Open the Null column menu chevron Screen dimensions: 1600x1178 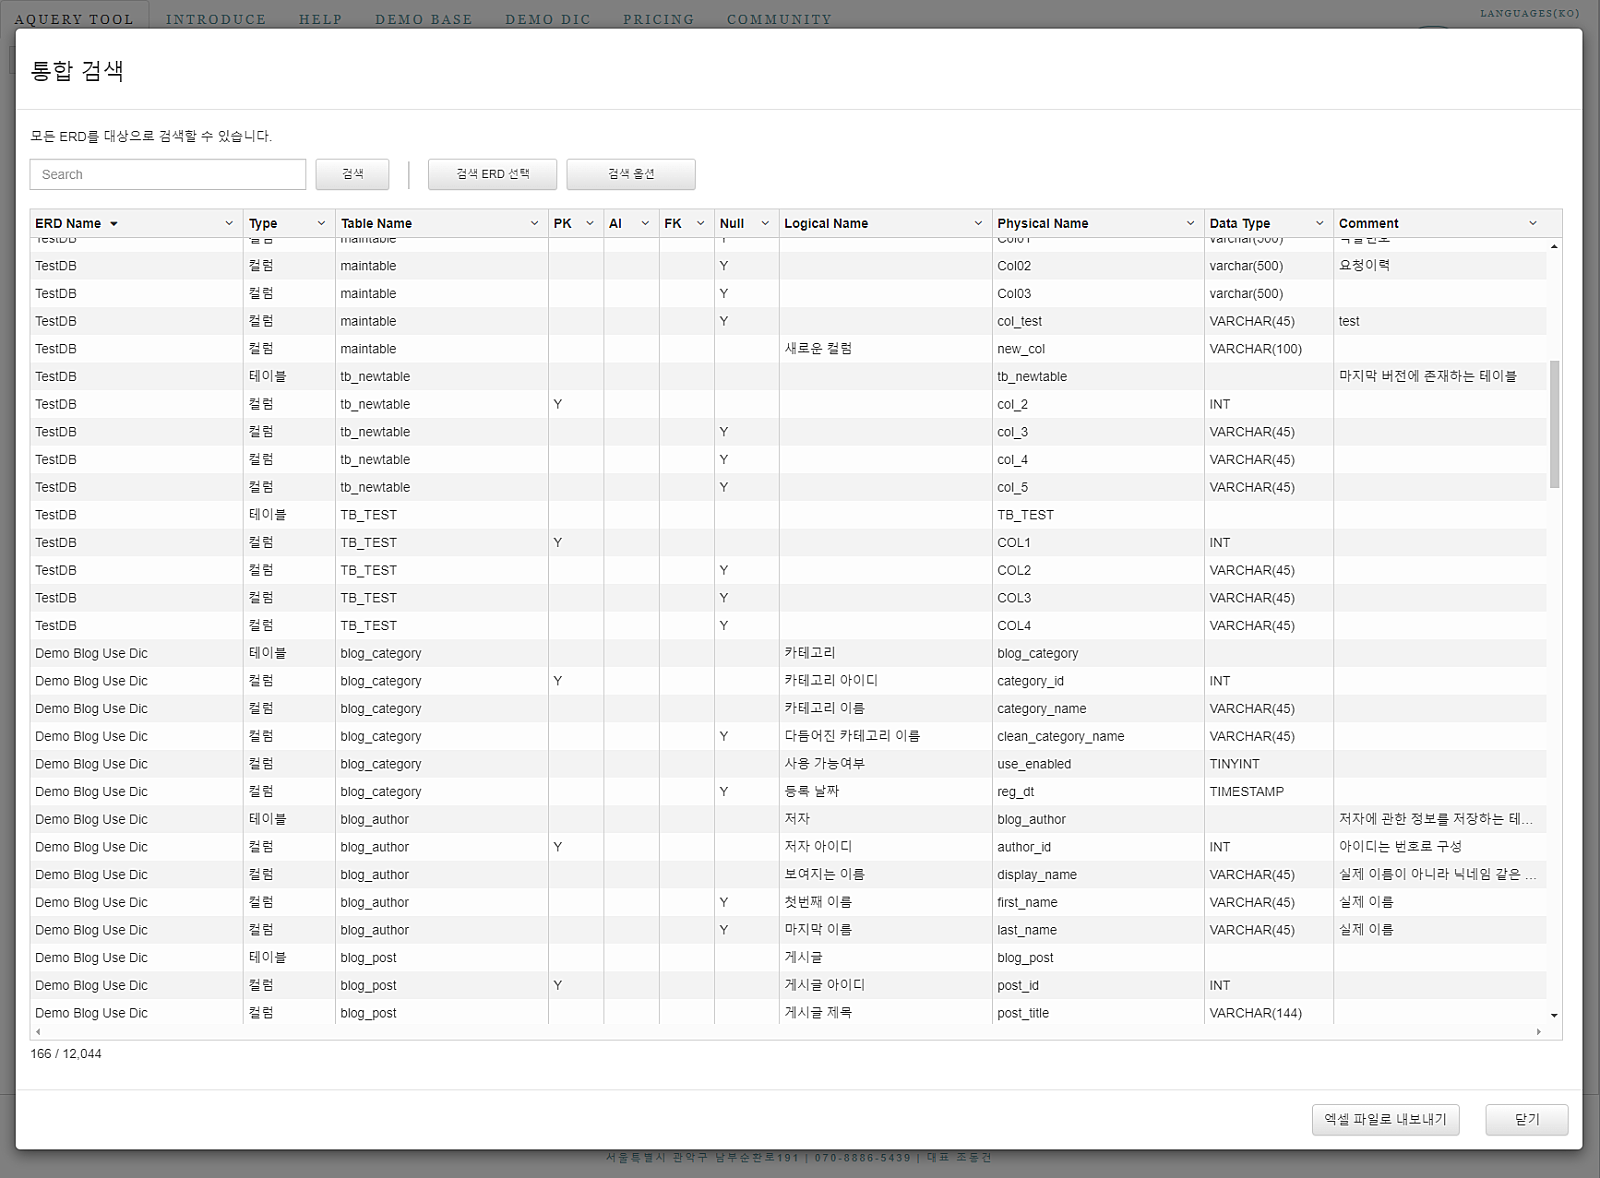coord(765,224)
